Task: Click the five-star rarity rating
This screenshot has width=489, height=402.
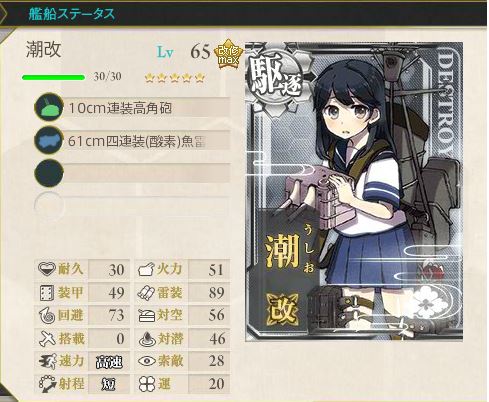Action: (x=175, y=78)
